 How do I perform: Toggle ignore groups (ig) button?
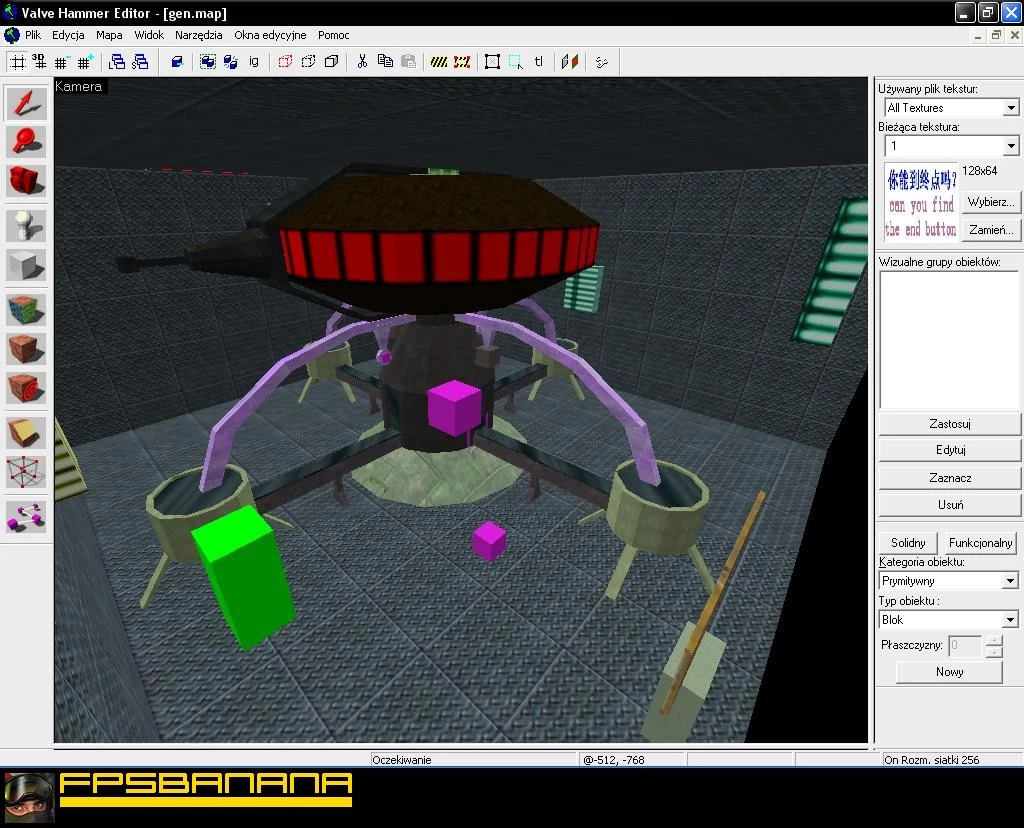(253, 62)
